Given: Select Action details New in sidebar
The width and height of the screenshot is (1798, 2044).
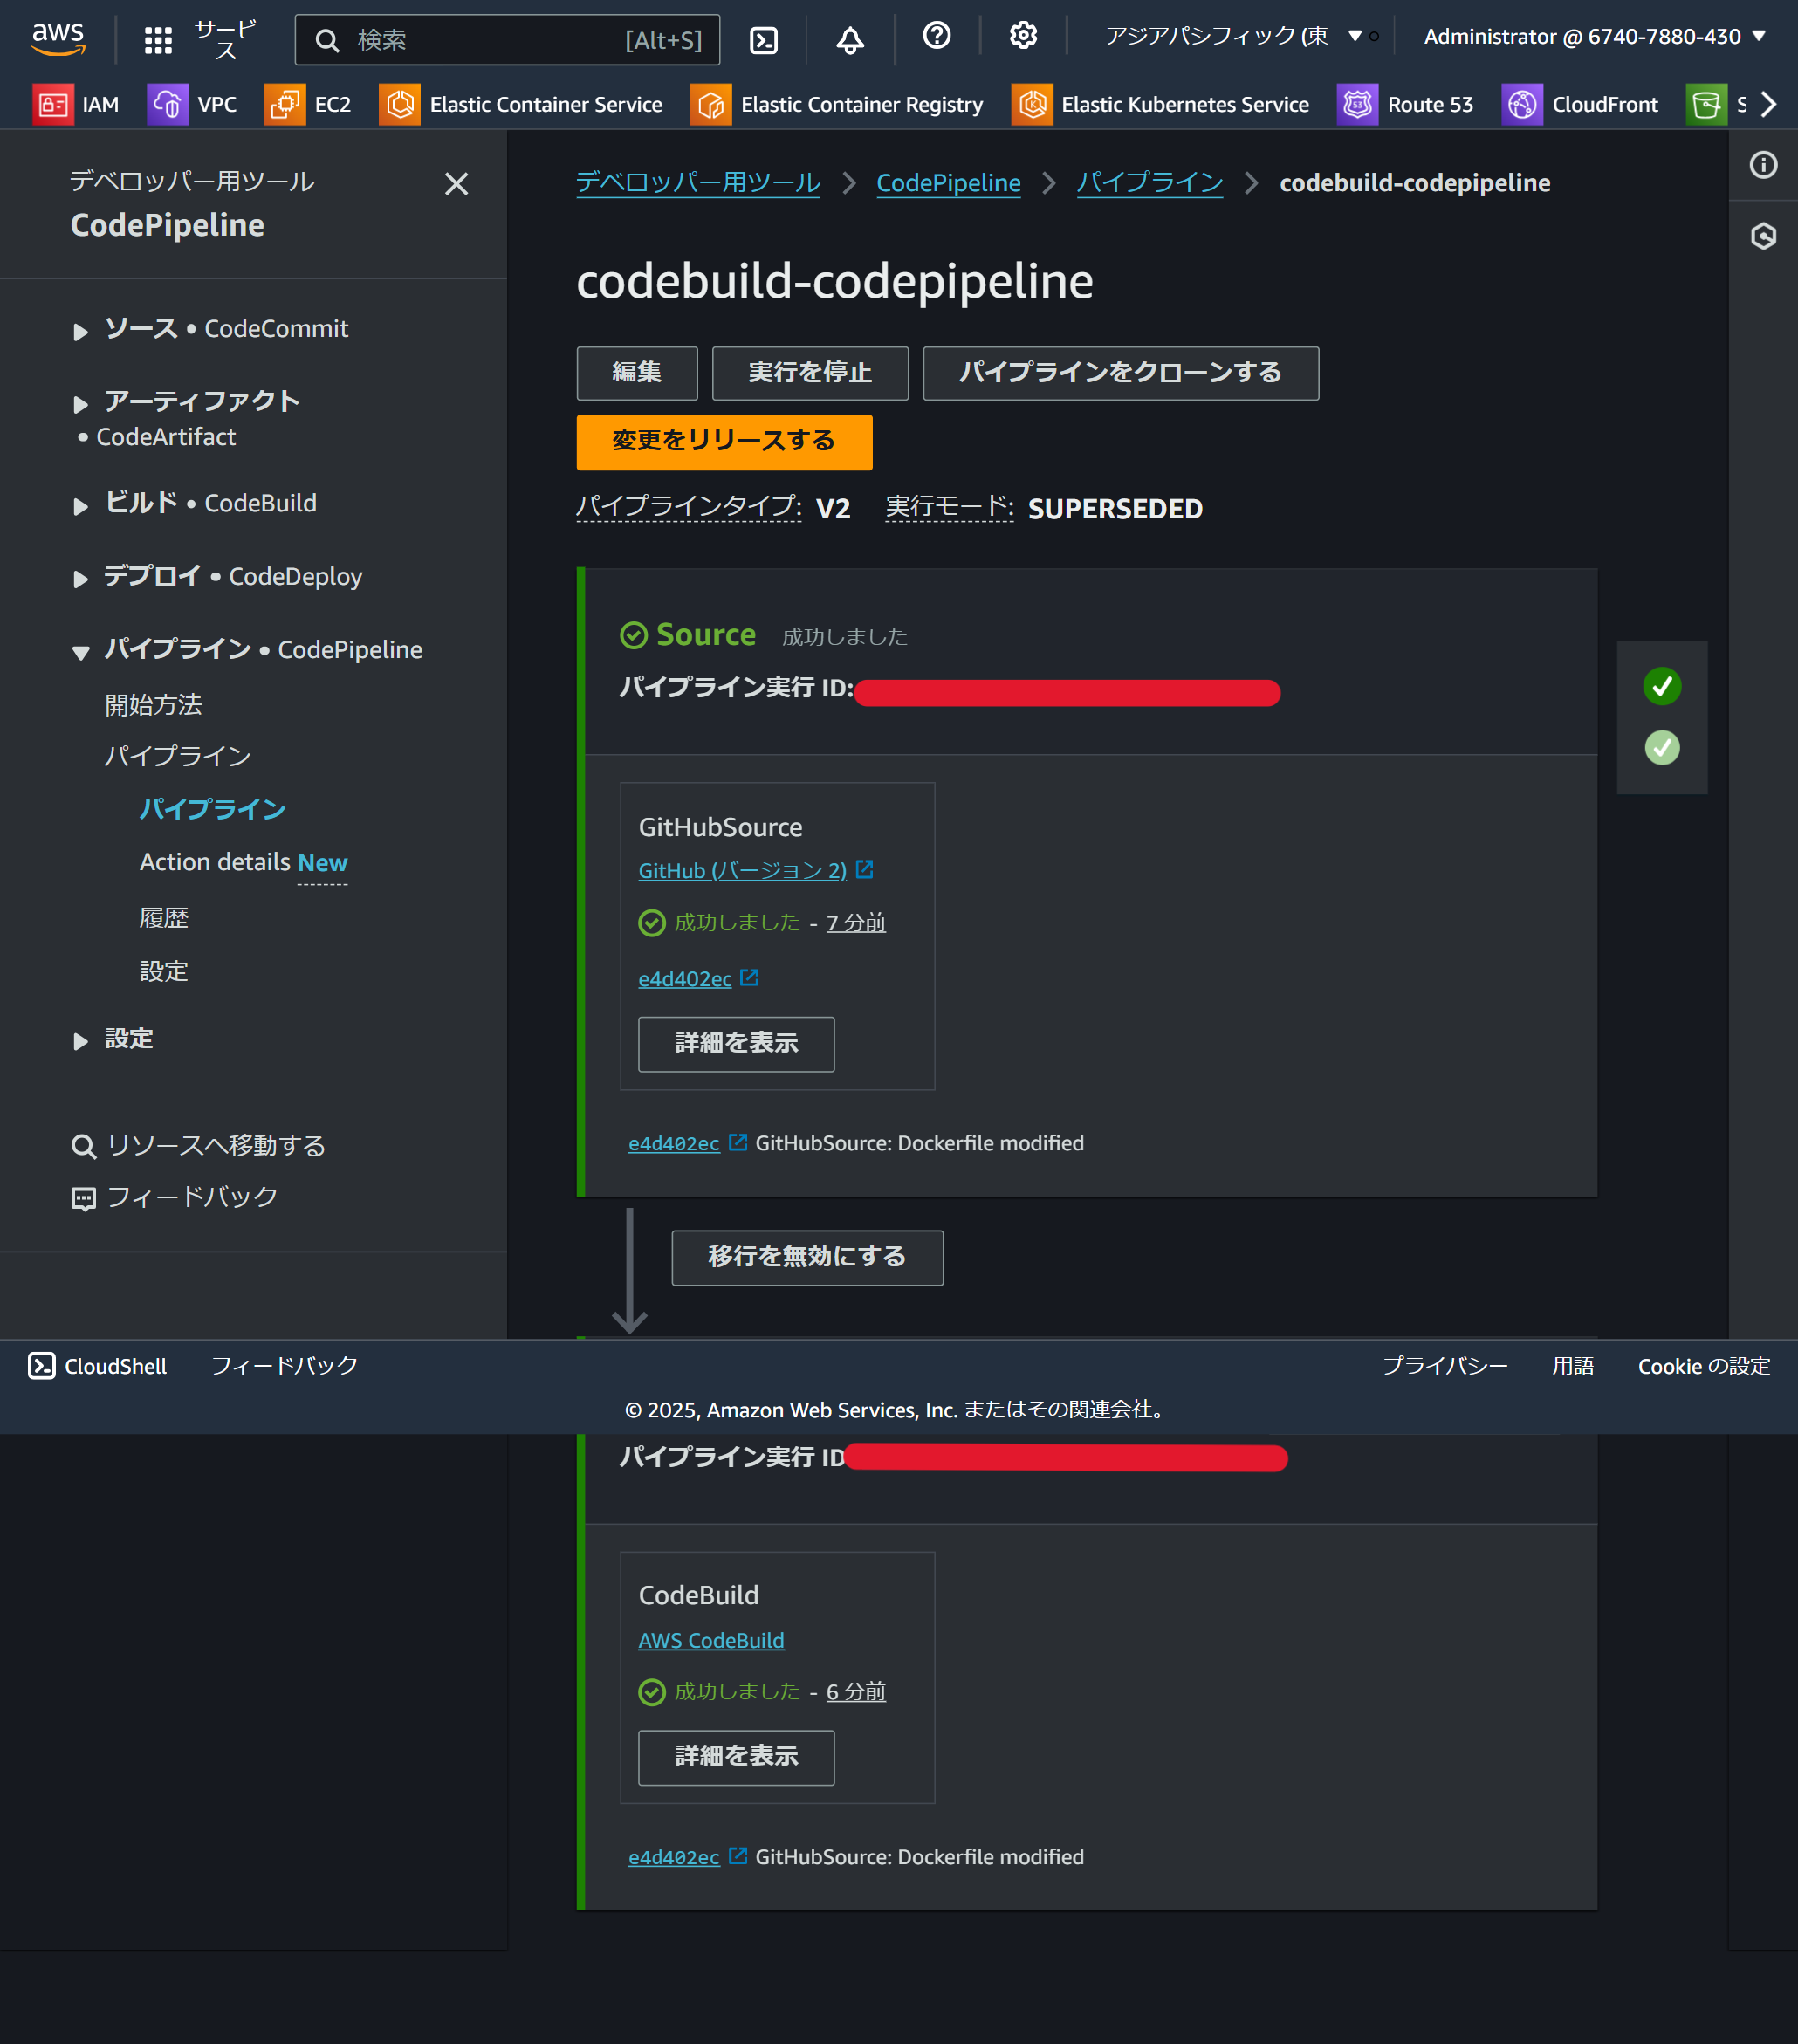Looking at the screenshot, I should (243, 862).
